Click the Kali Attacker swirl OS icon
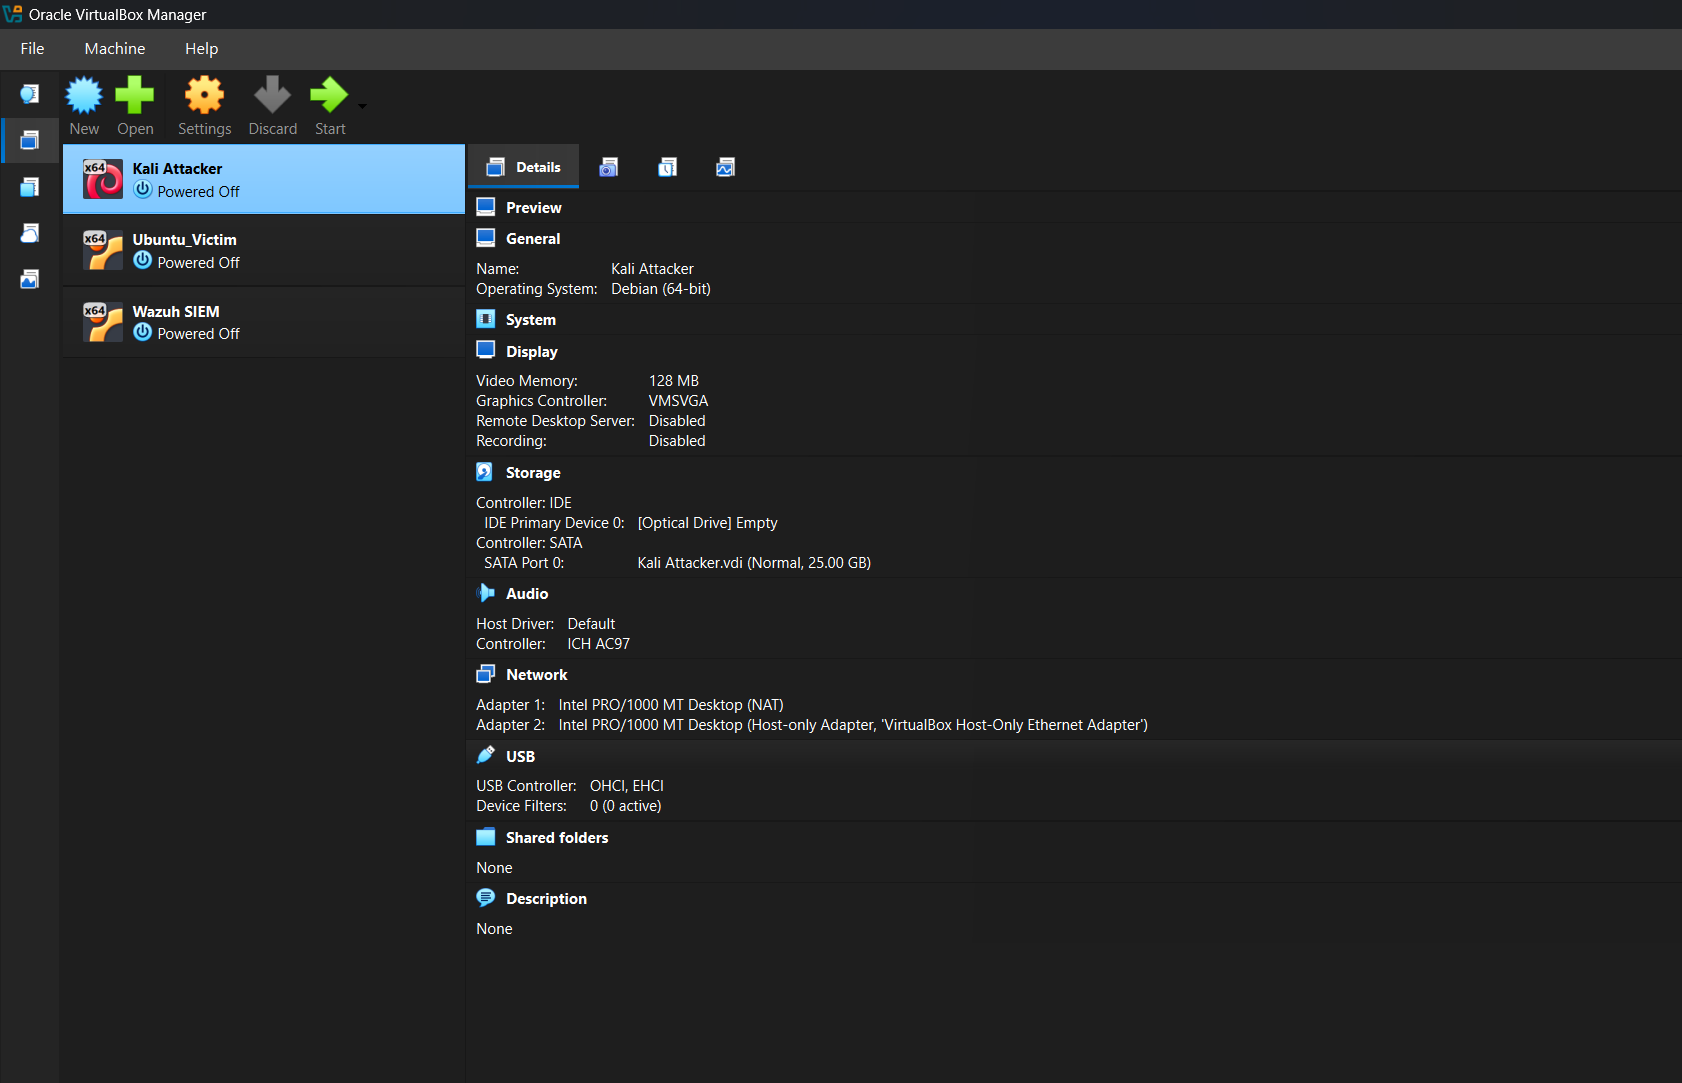The width and height of the screenshot is (1682, 1083). click(102, 179)
